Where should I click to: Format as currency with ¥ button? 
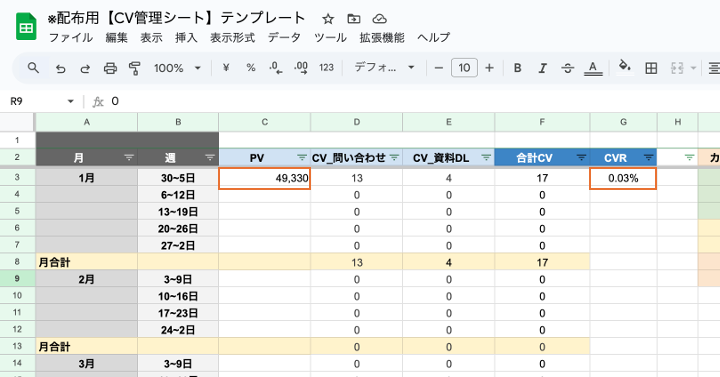pos(225,68)
